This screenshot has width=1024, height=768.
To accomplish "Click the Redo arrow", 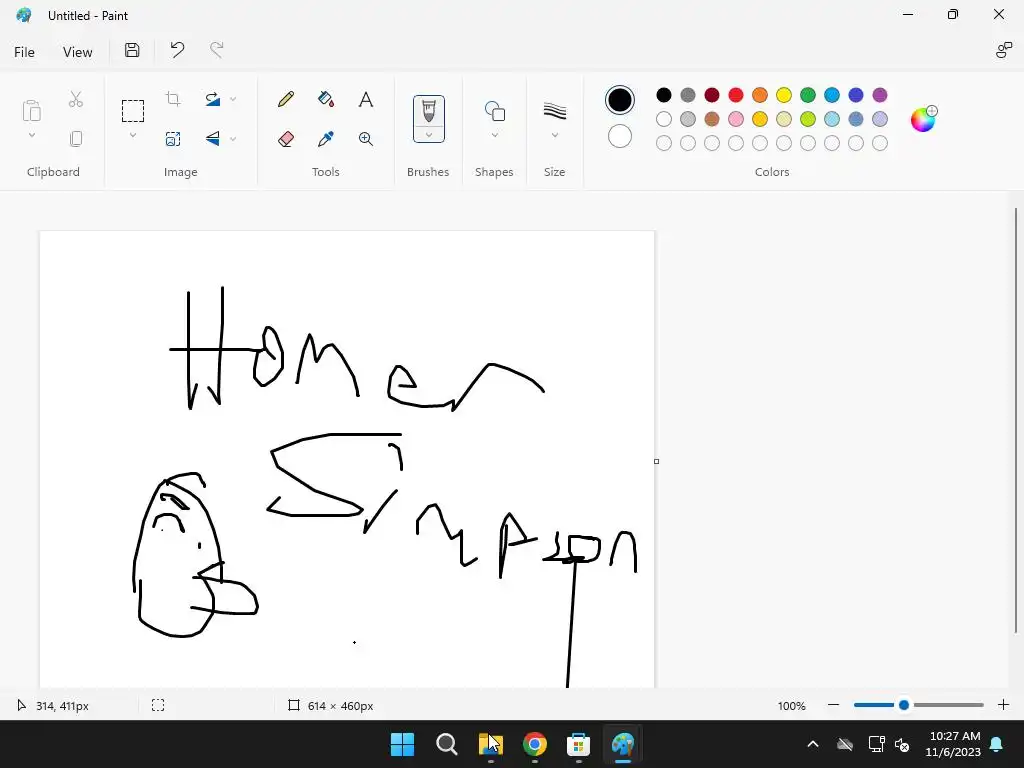I will click(x=216, y=50).
